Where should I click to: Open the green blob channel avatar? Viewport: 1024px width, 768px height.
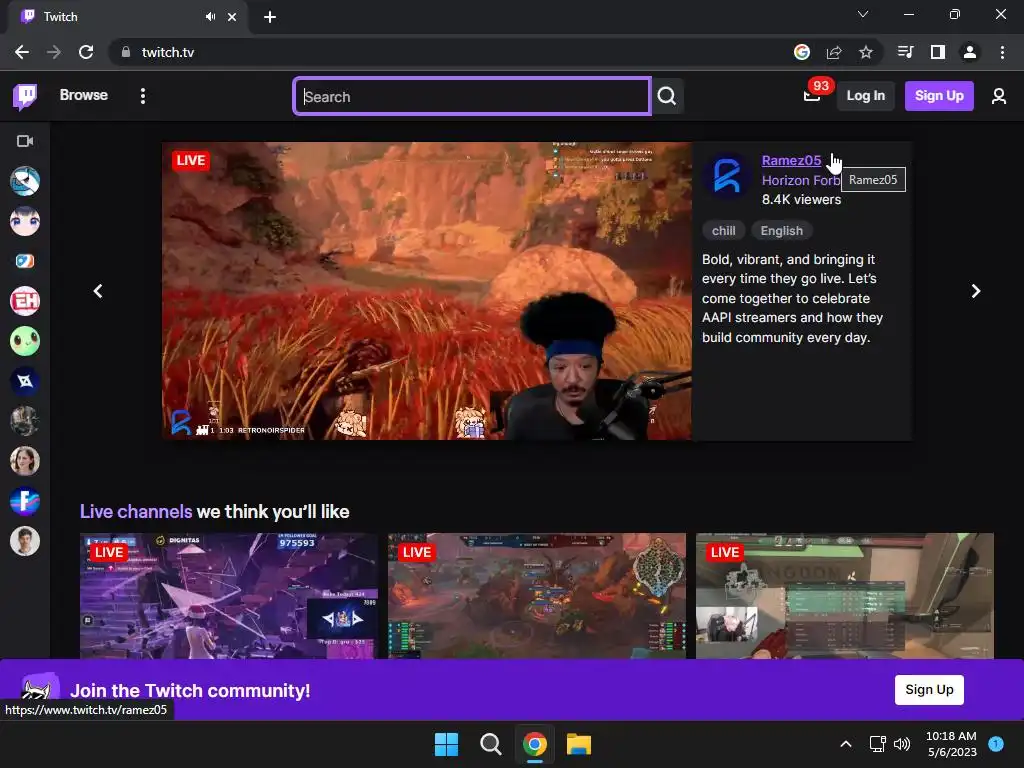25,341
